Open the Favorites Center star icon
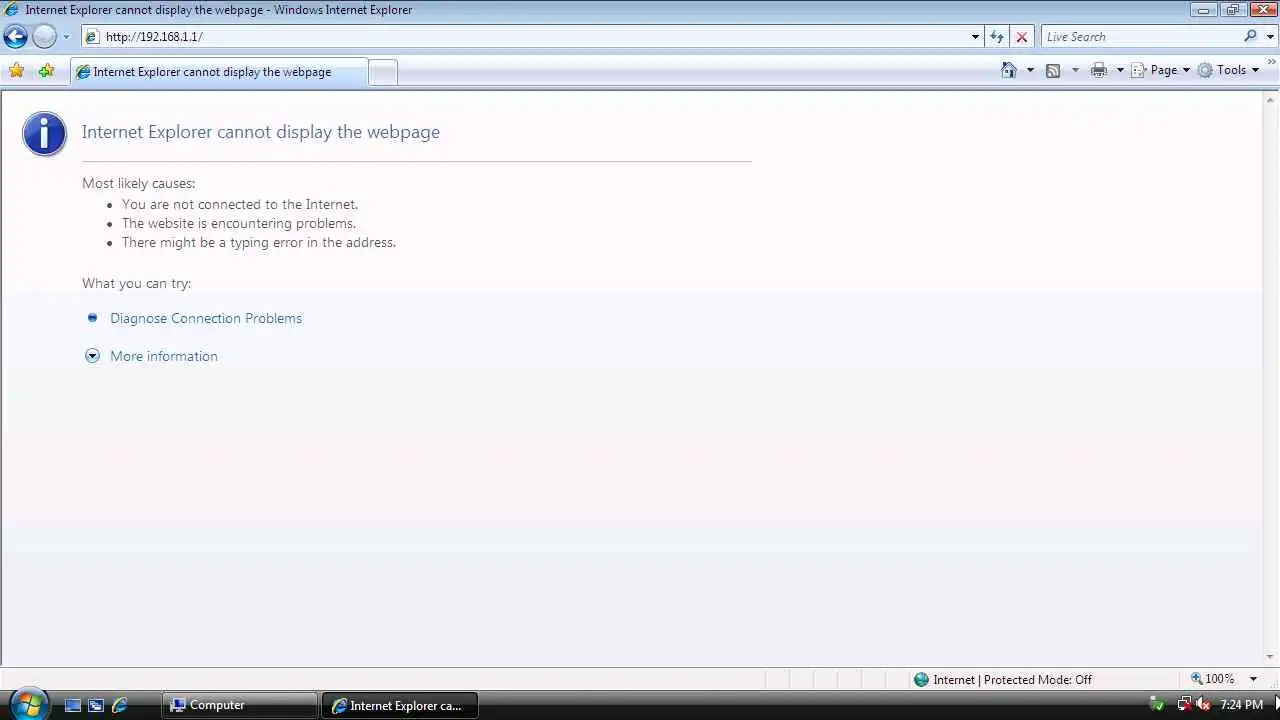This screenshot has width=1280, height=720. tap(16, 71)
